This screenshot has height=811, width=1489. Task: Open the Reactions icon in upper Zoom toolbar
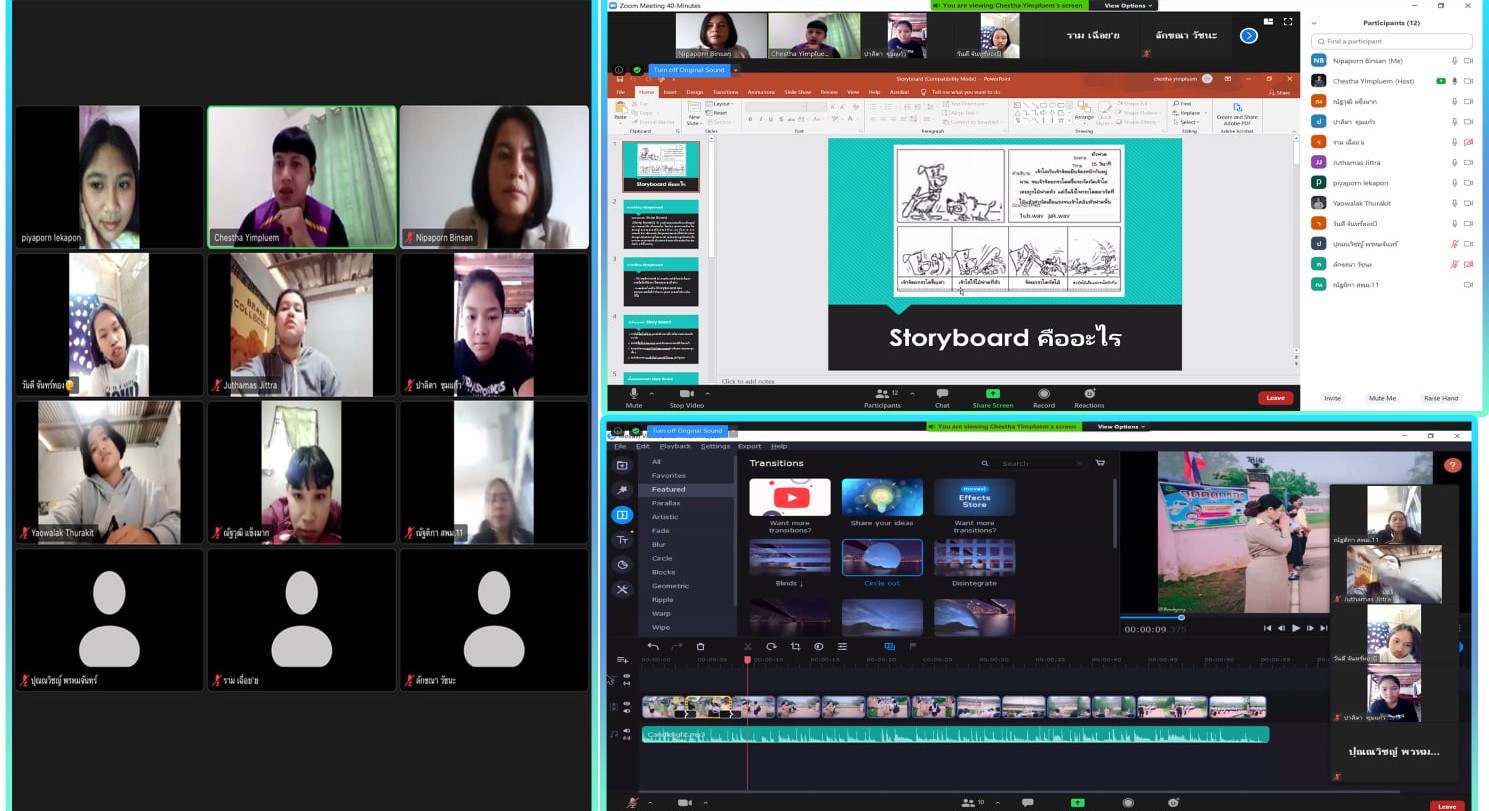[x=1089, y=394]
